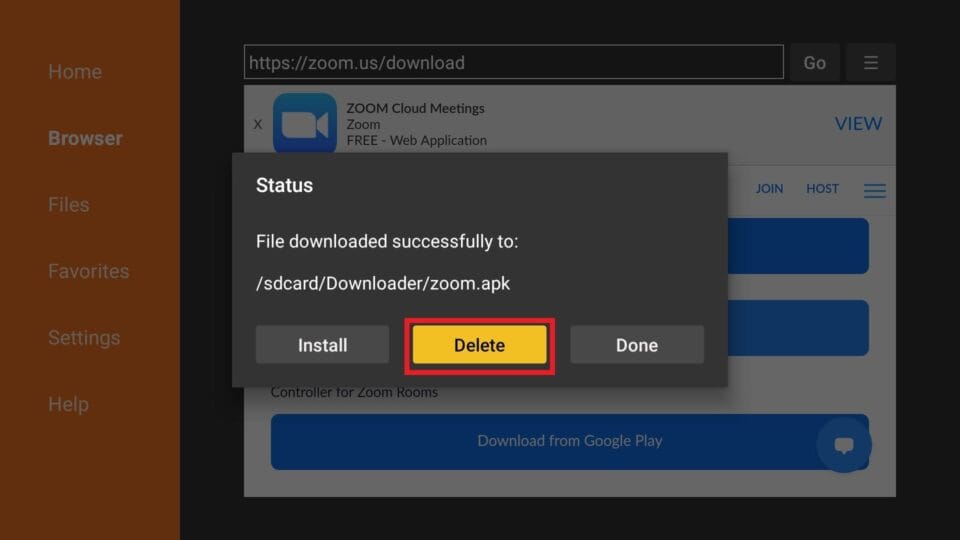960x540 pixels.
Task: Open Settings in the sidebar
Action: coord(84,338)
